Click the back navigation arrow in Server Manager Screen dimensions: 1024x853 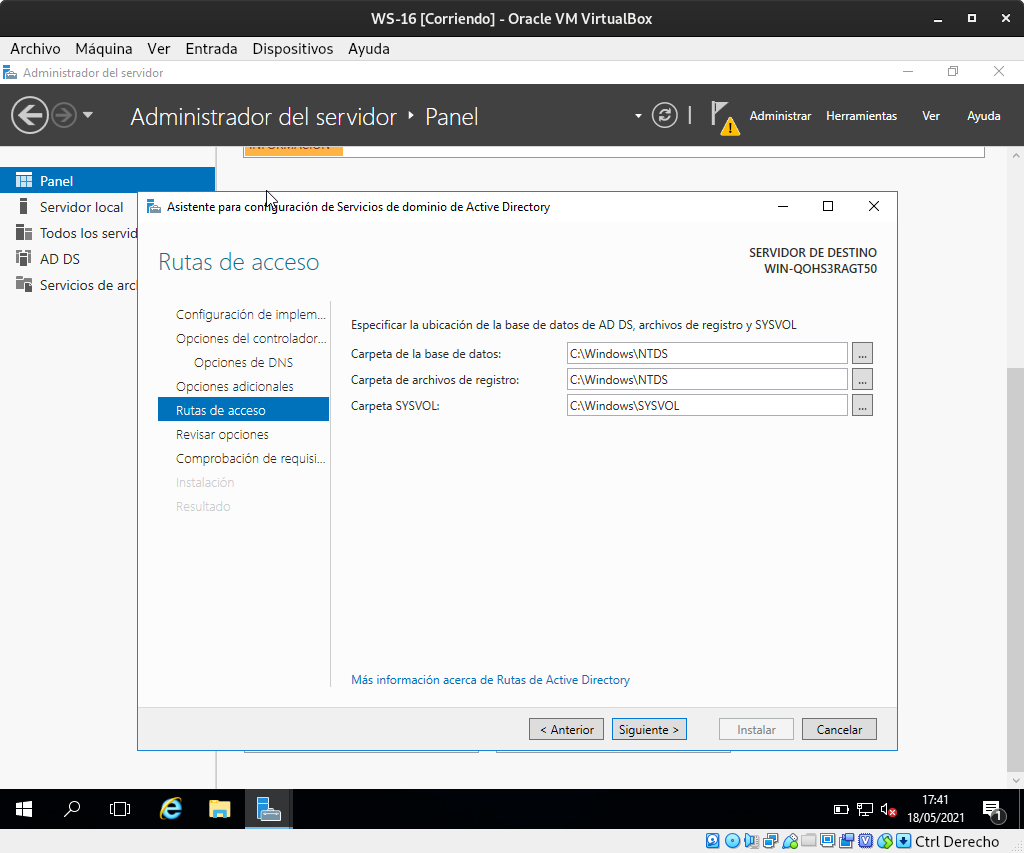pyautogui.click(x=30, y=116)
